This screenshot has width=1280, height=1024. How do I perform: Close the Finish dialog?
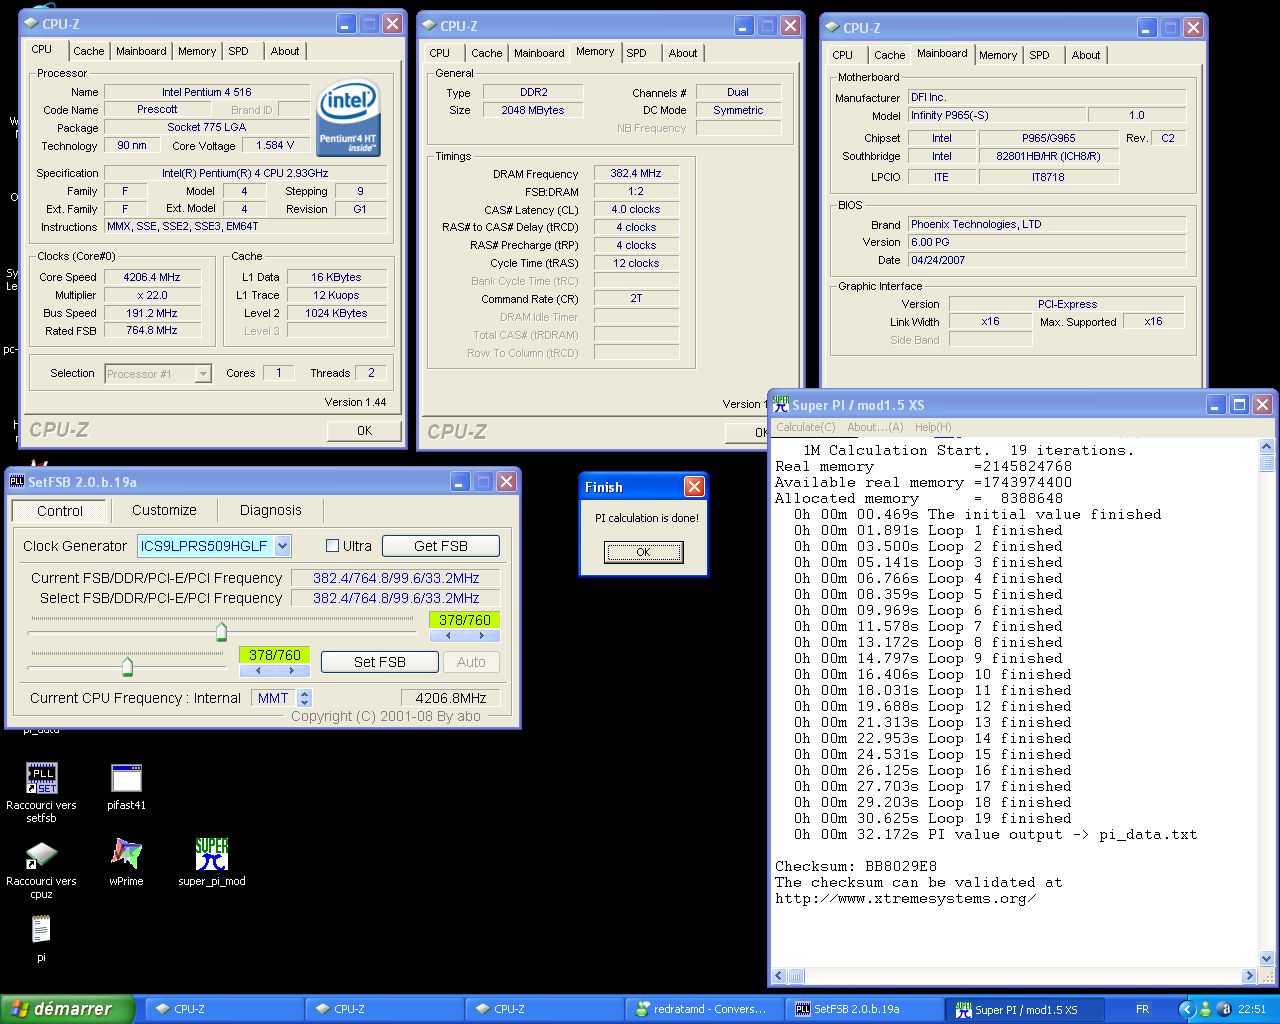click(694, 487)
